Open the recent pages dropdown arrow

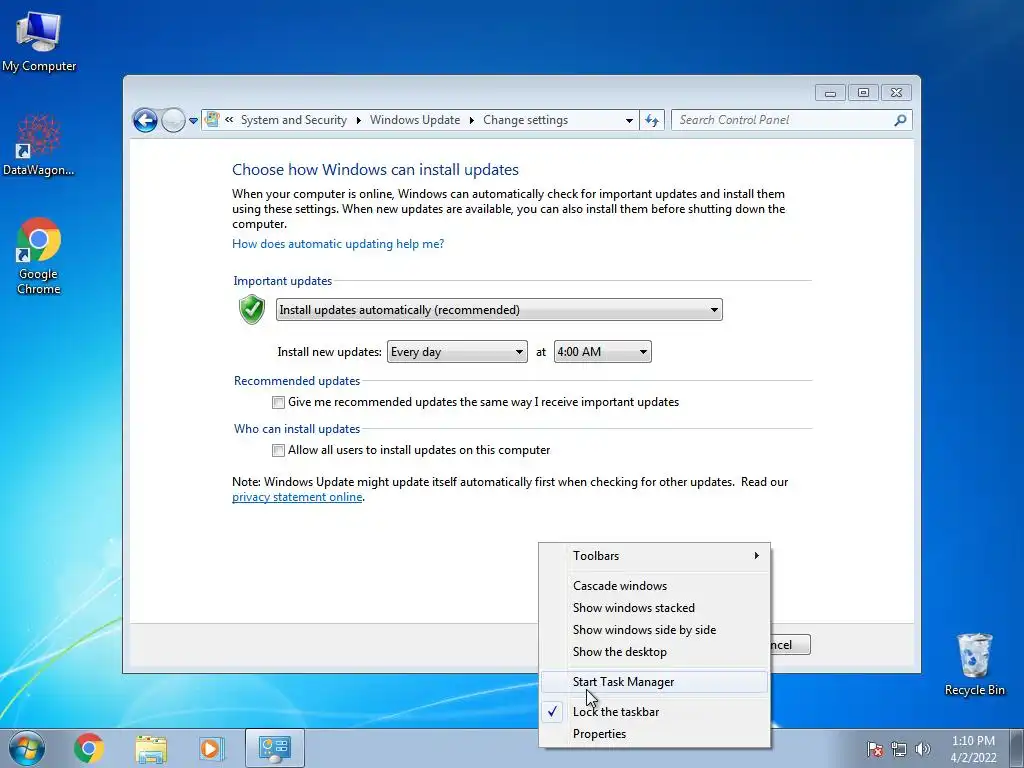pos(193,121)
